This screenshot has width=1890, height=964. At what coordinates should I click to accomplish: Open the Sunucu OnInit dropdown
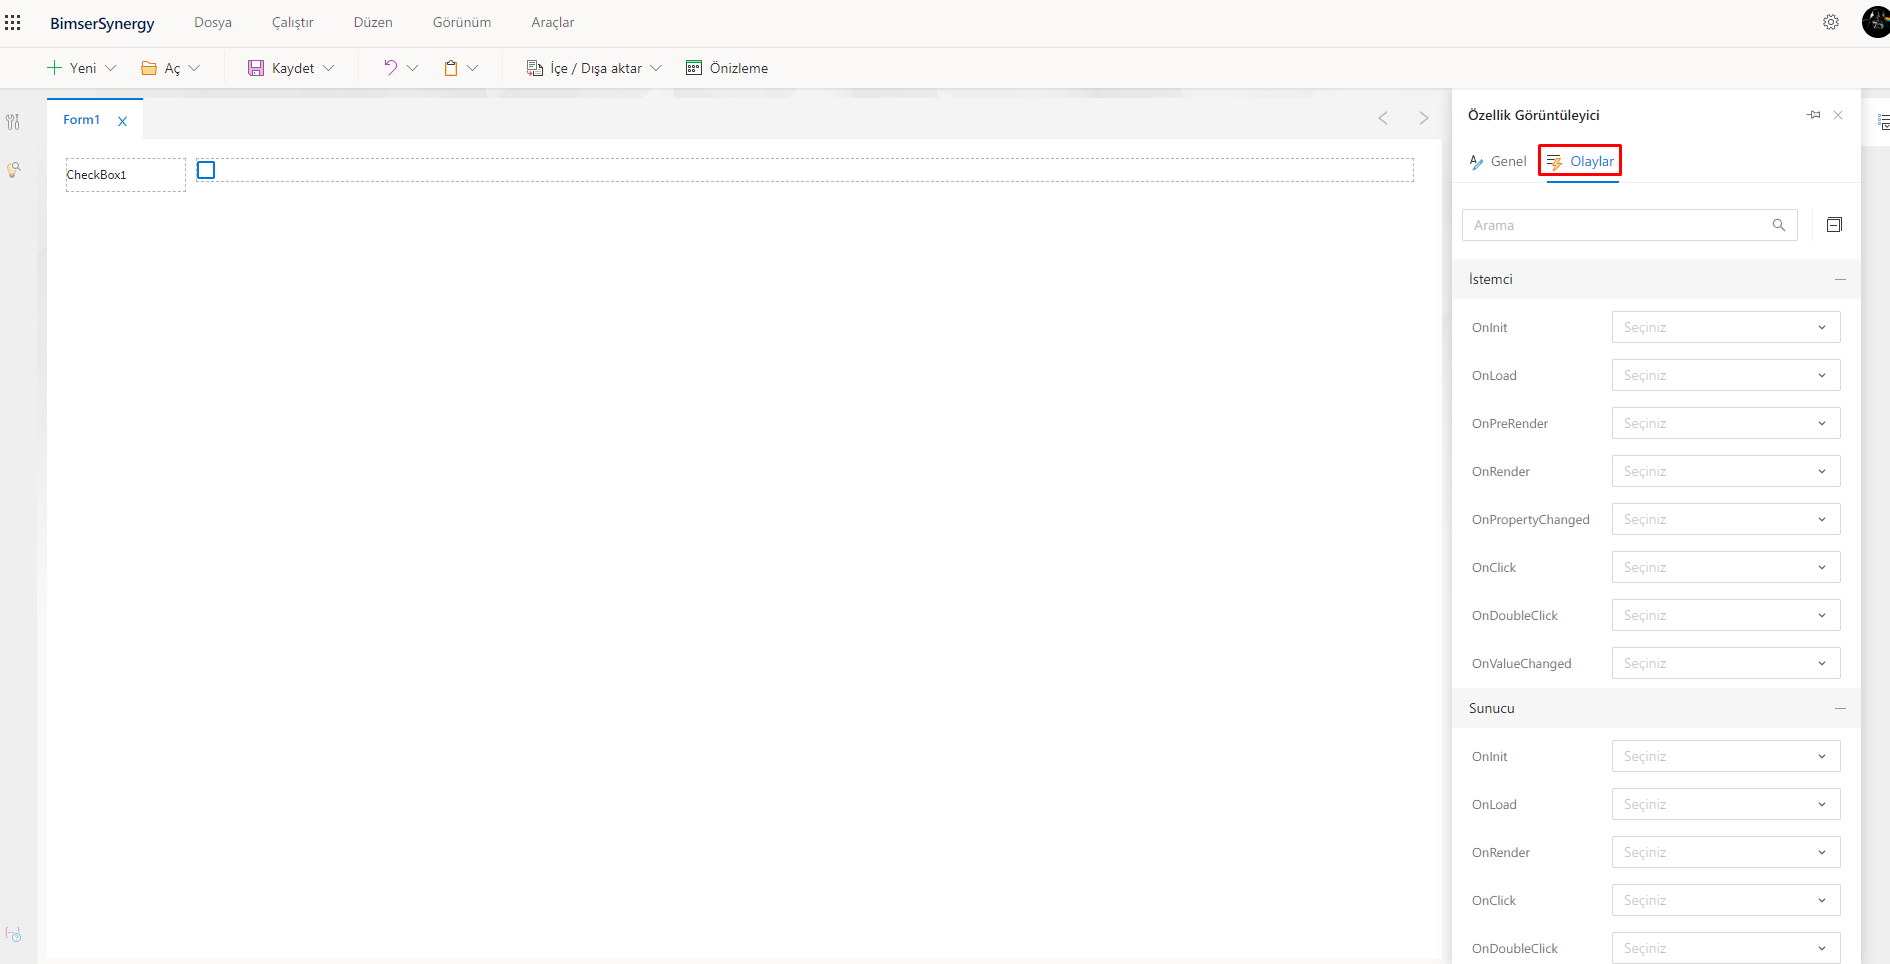(1726, 756)
